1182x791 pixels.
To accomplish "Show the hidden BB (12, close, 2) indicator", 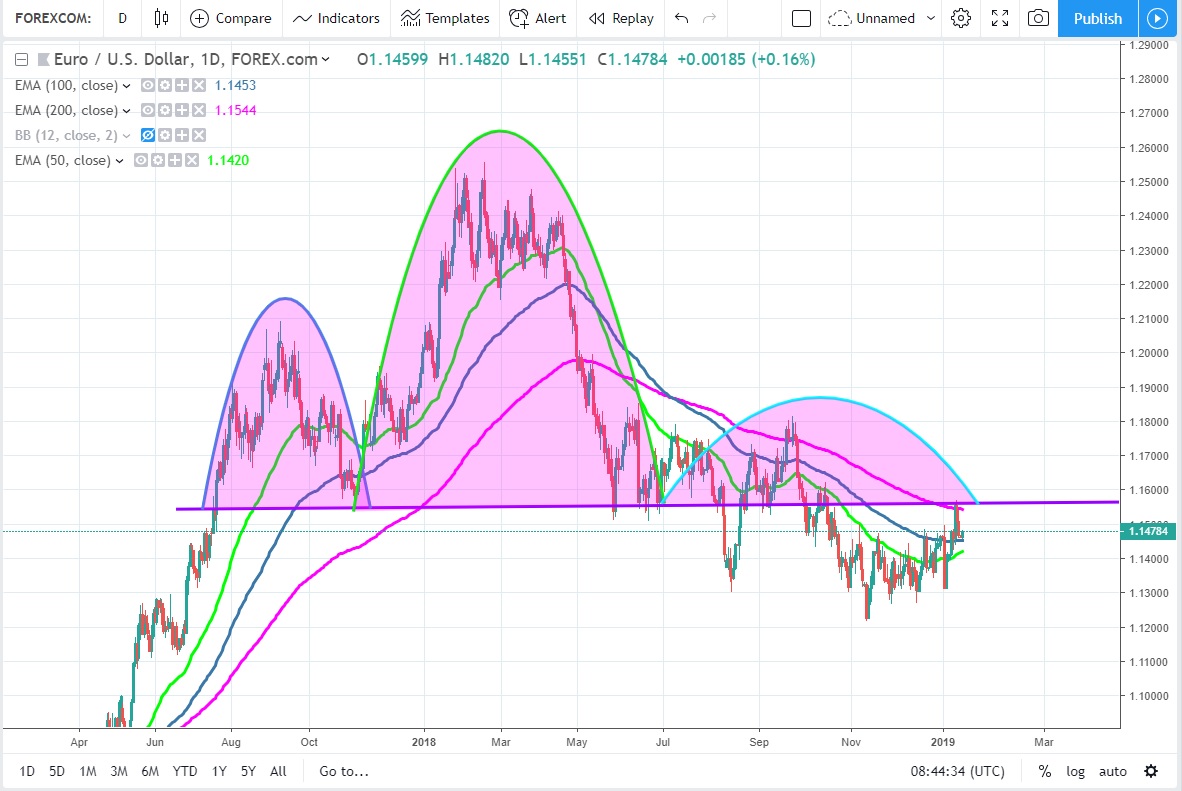I will coord(148,135).
